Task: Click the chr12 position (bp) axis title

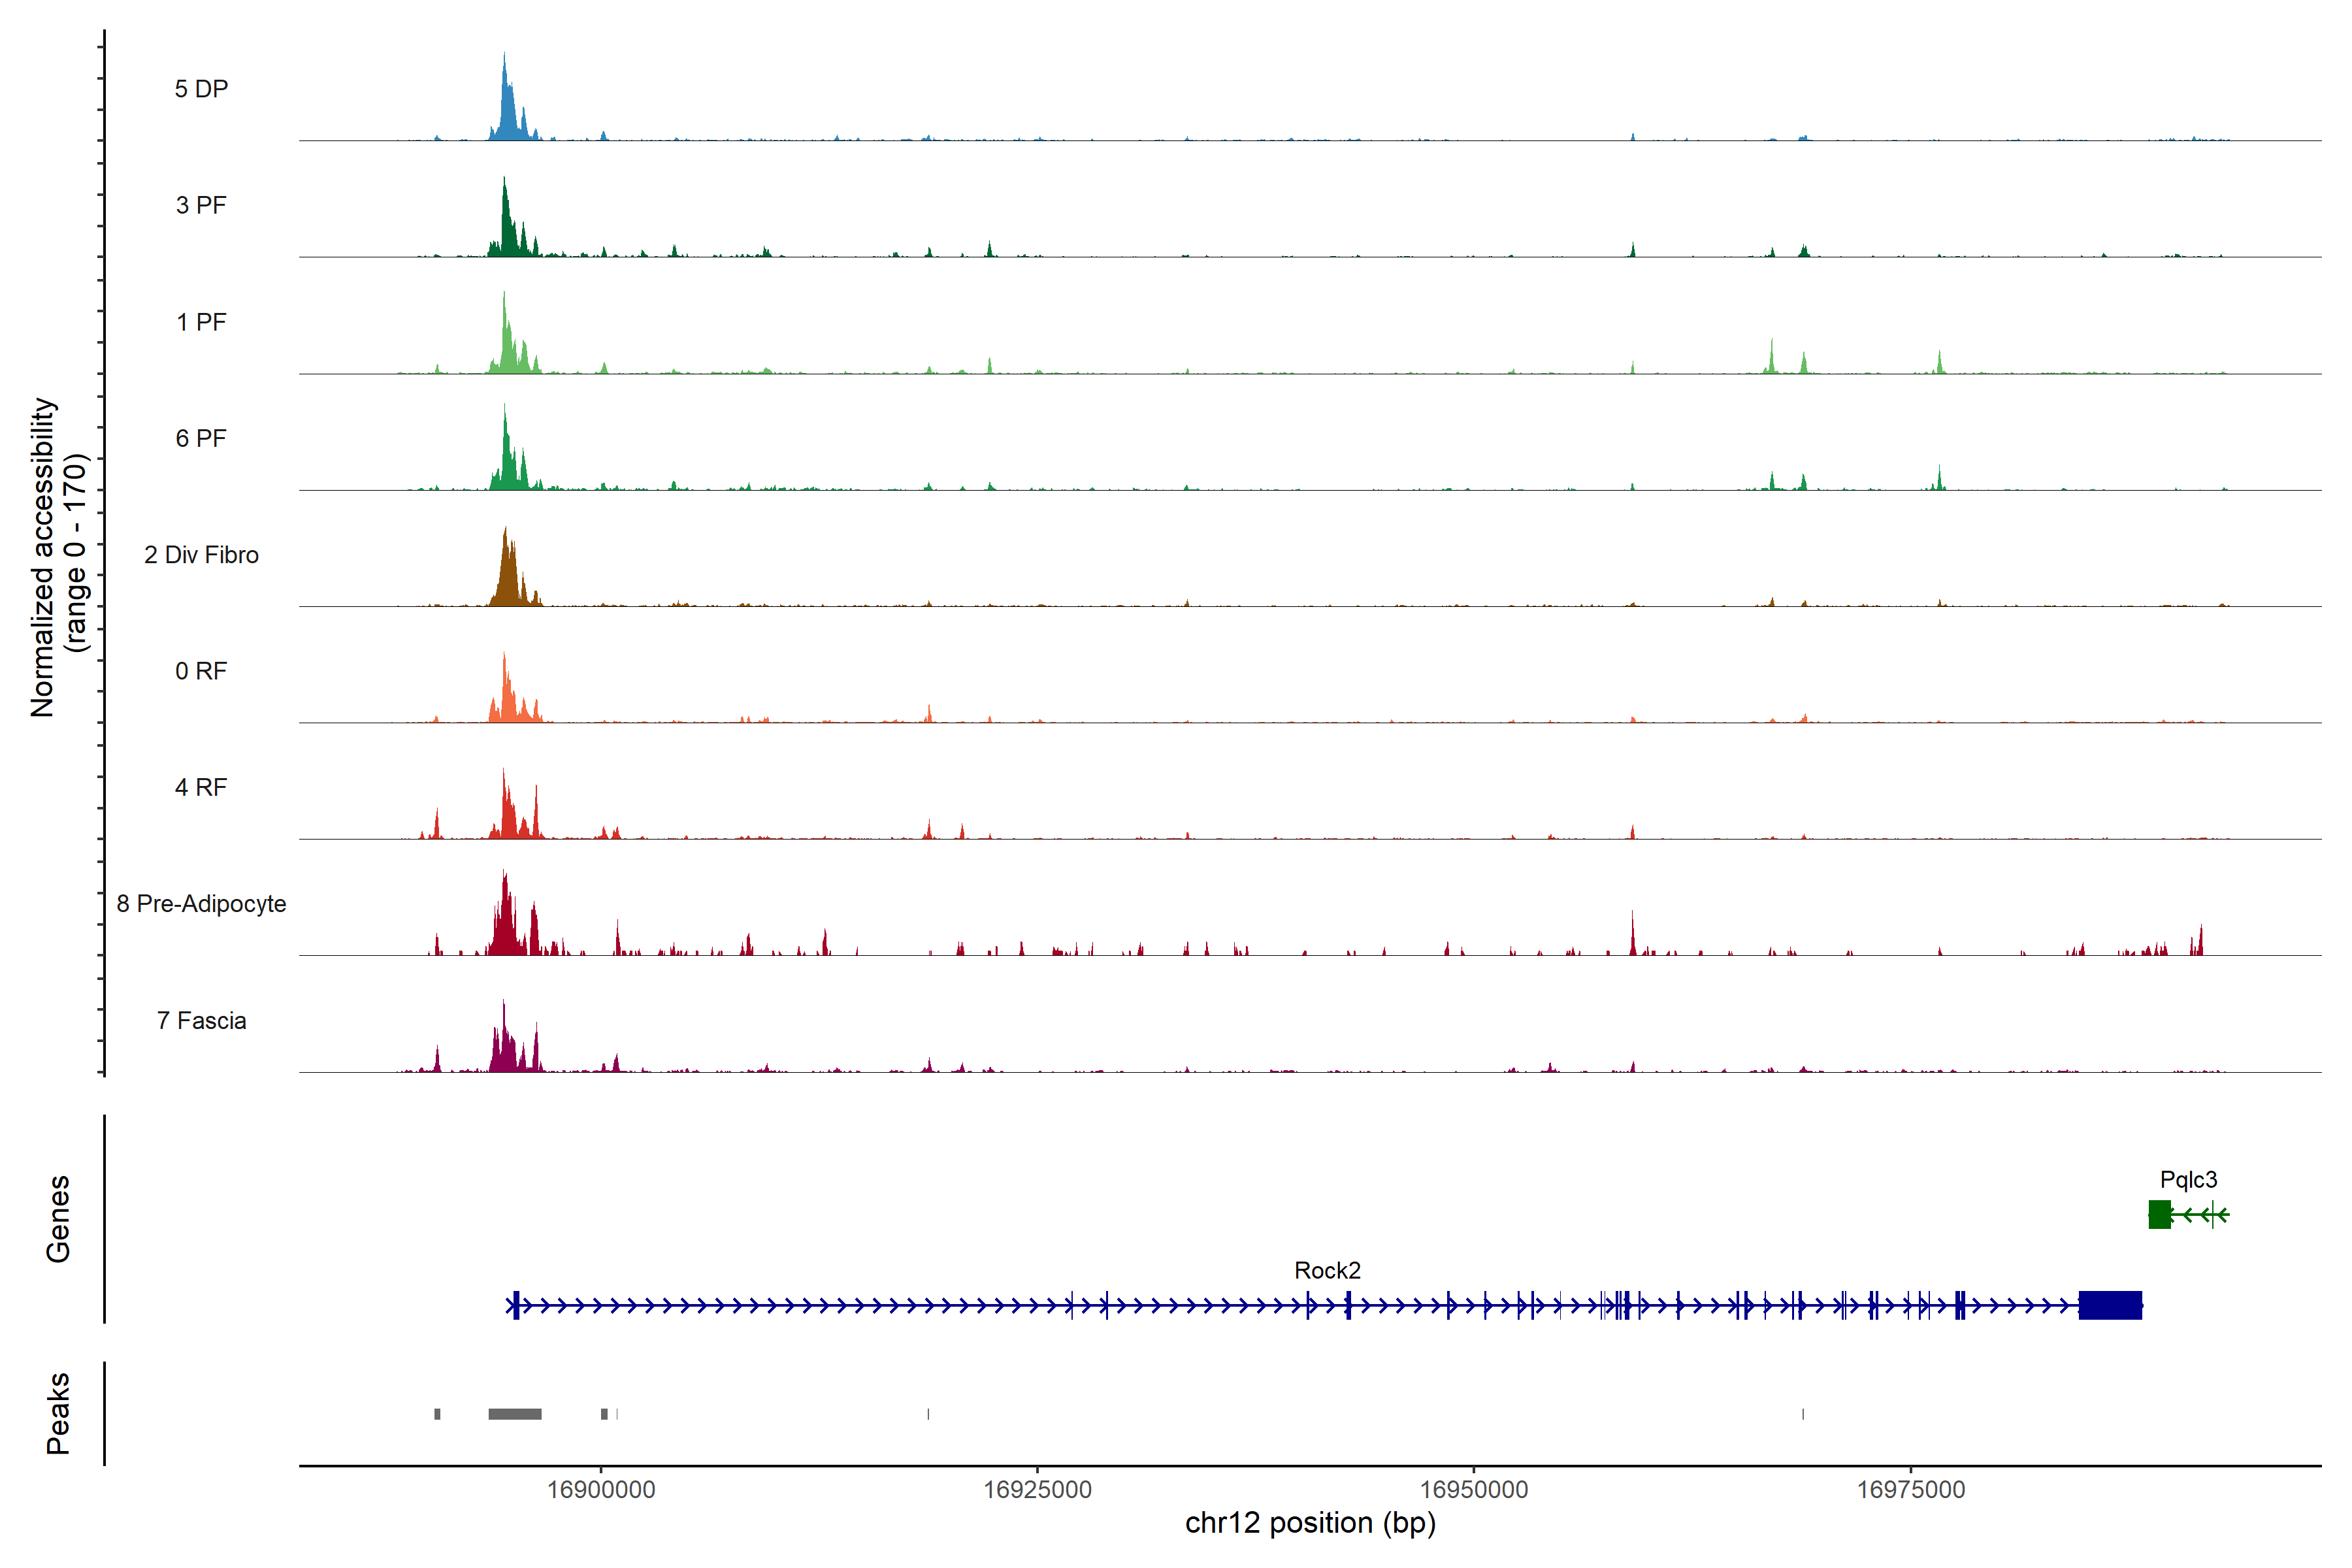Action: [x=1310, y=1523]
